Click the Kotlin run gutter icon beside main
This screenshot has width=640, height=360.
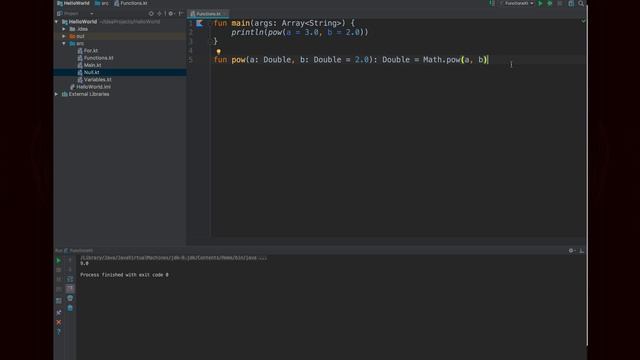coord(199,23)
